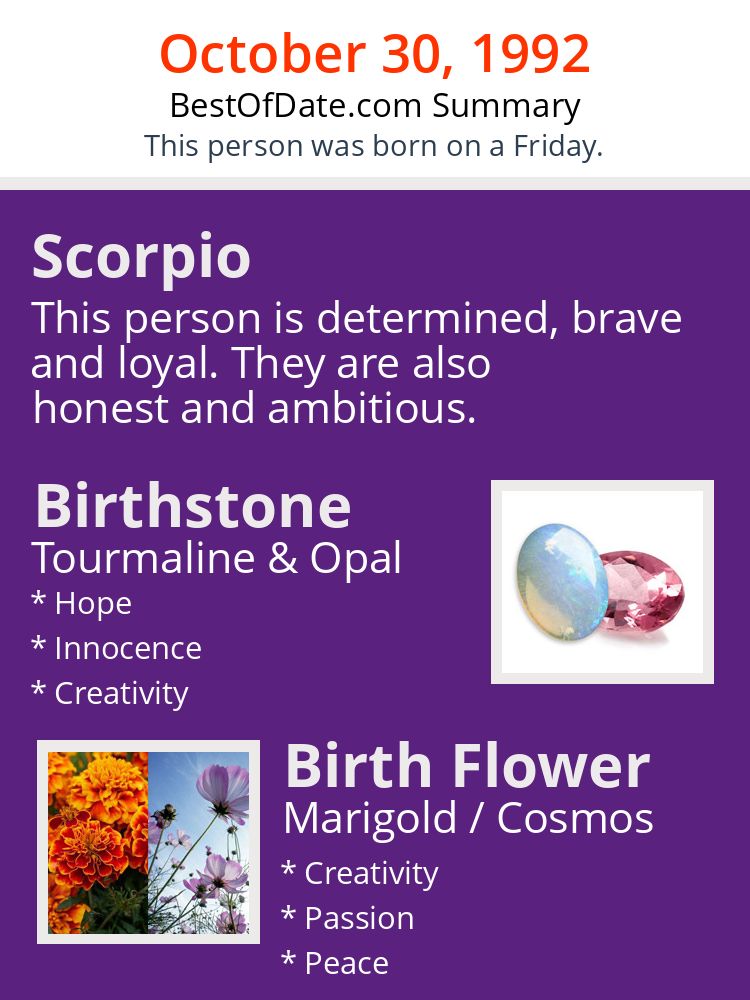Click the orange marigold flowers
The width and height of the screenshot is (750, 1000).
point(97,842)
